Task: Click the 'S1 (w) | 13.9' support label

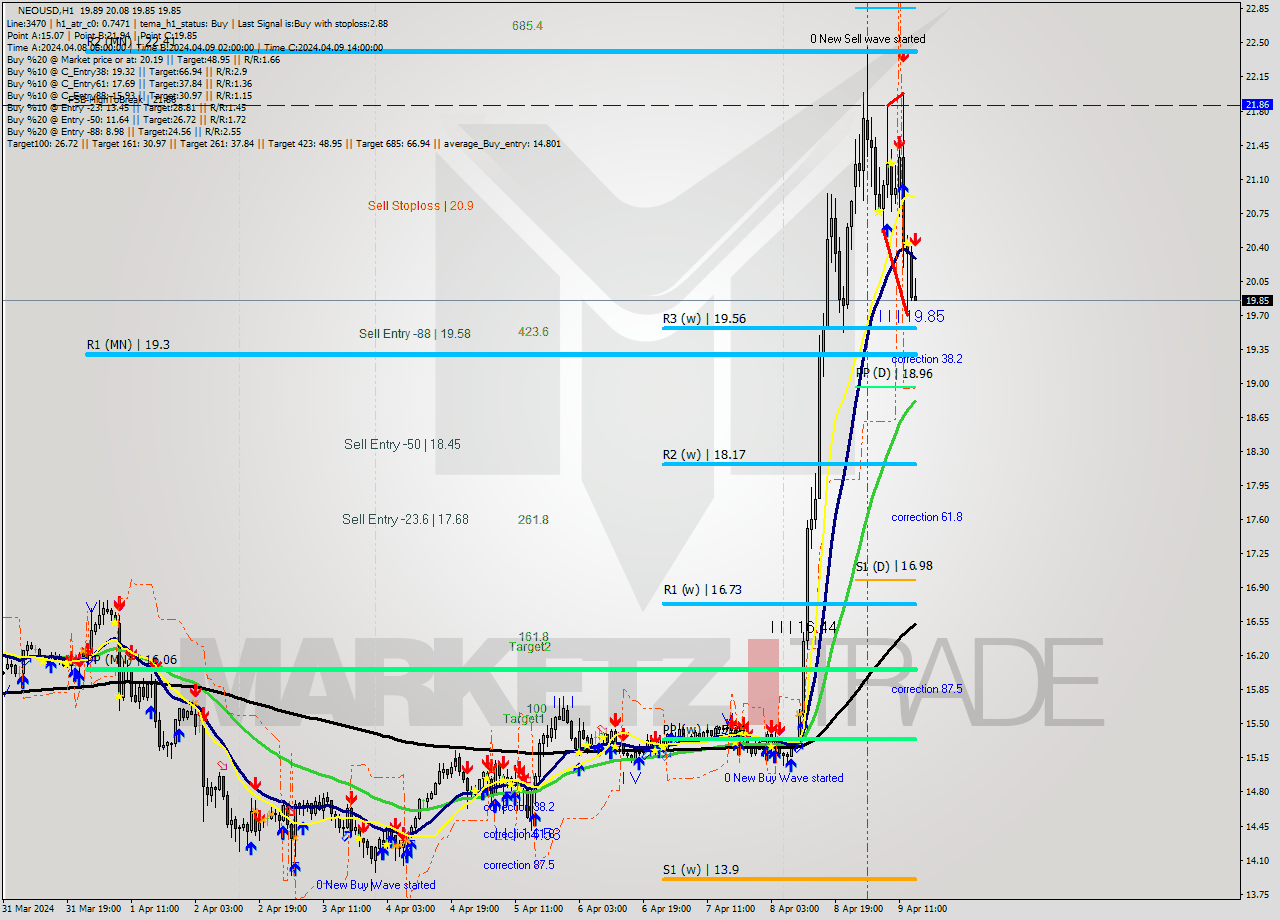Action: (x=700, y=870)
